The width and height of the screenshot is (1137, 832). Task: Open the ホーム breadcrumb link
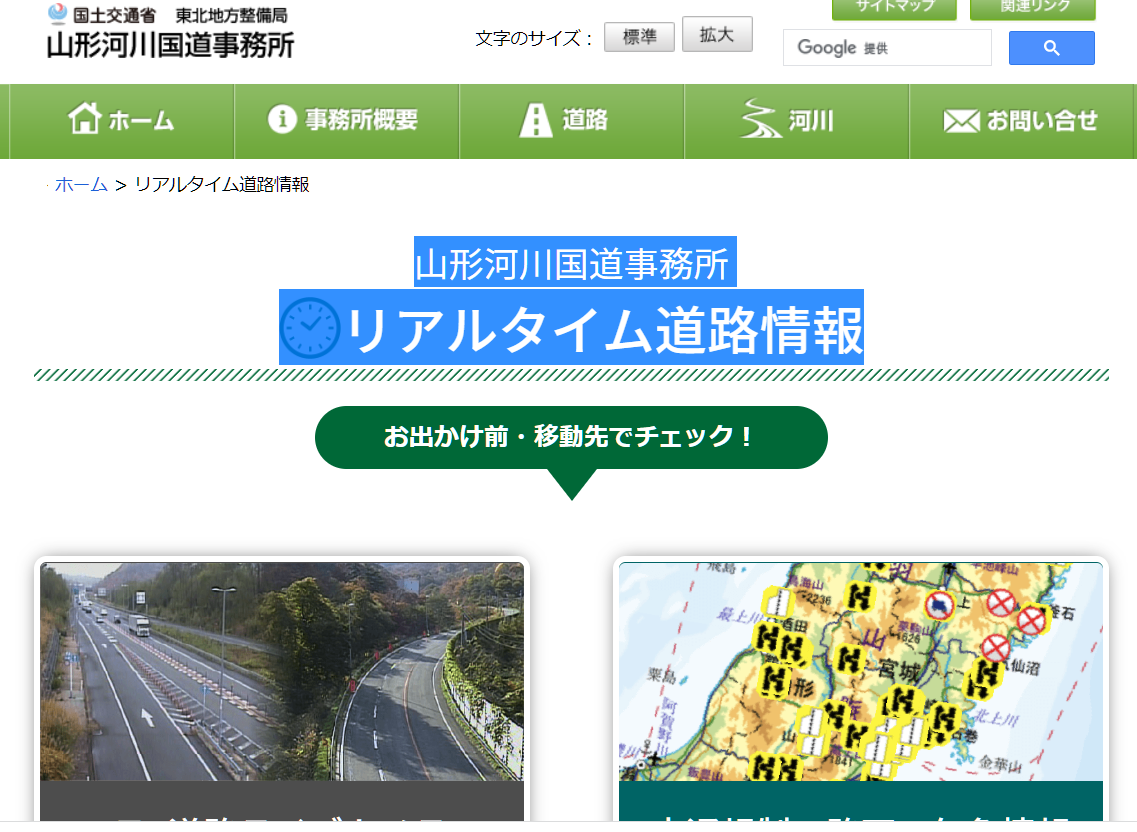81,184
